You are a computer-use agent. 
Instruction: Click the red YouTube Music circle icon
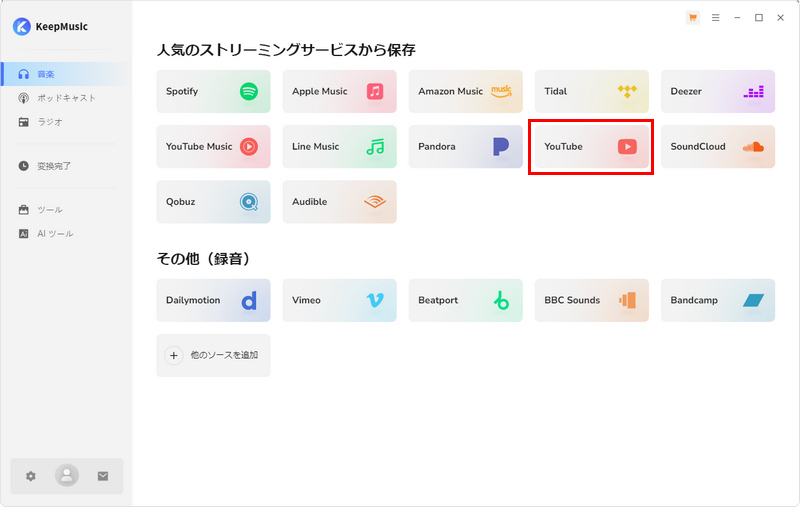(249, 146)
